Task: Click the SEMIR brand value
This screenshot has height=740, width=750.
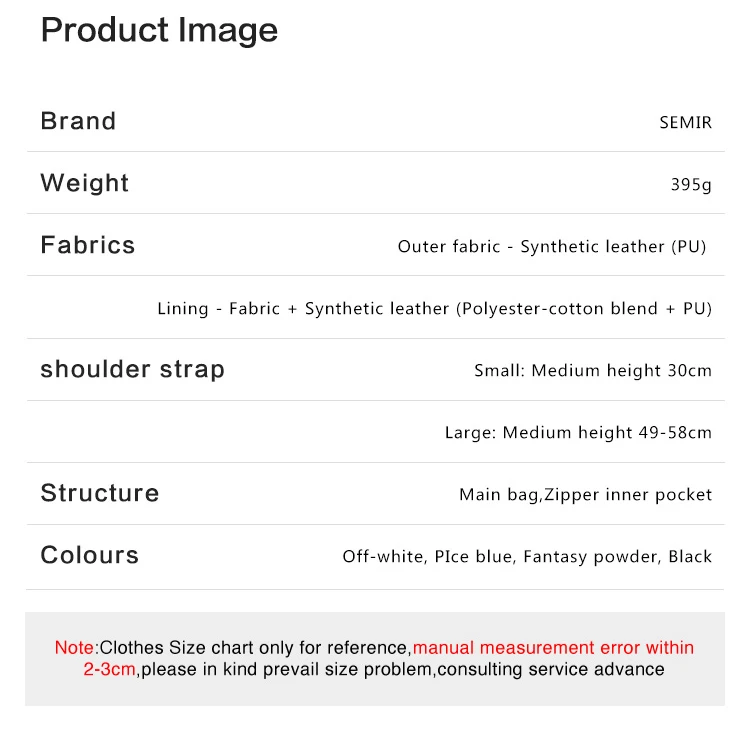Action: (685, 122)
